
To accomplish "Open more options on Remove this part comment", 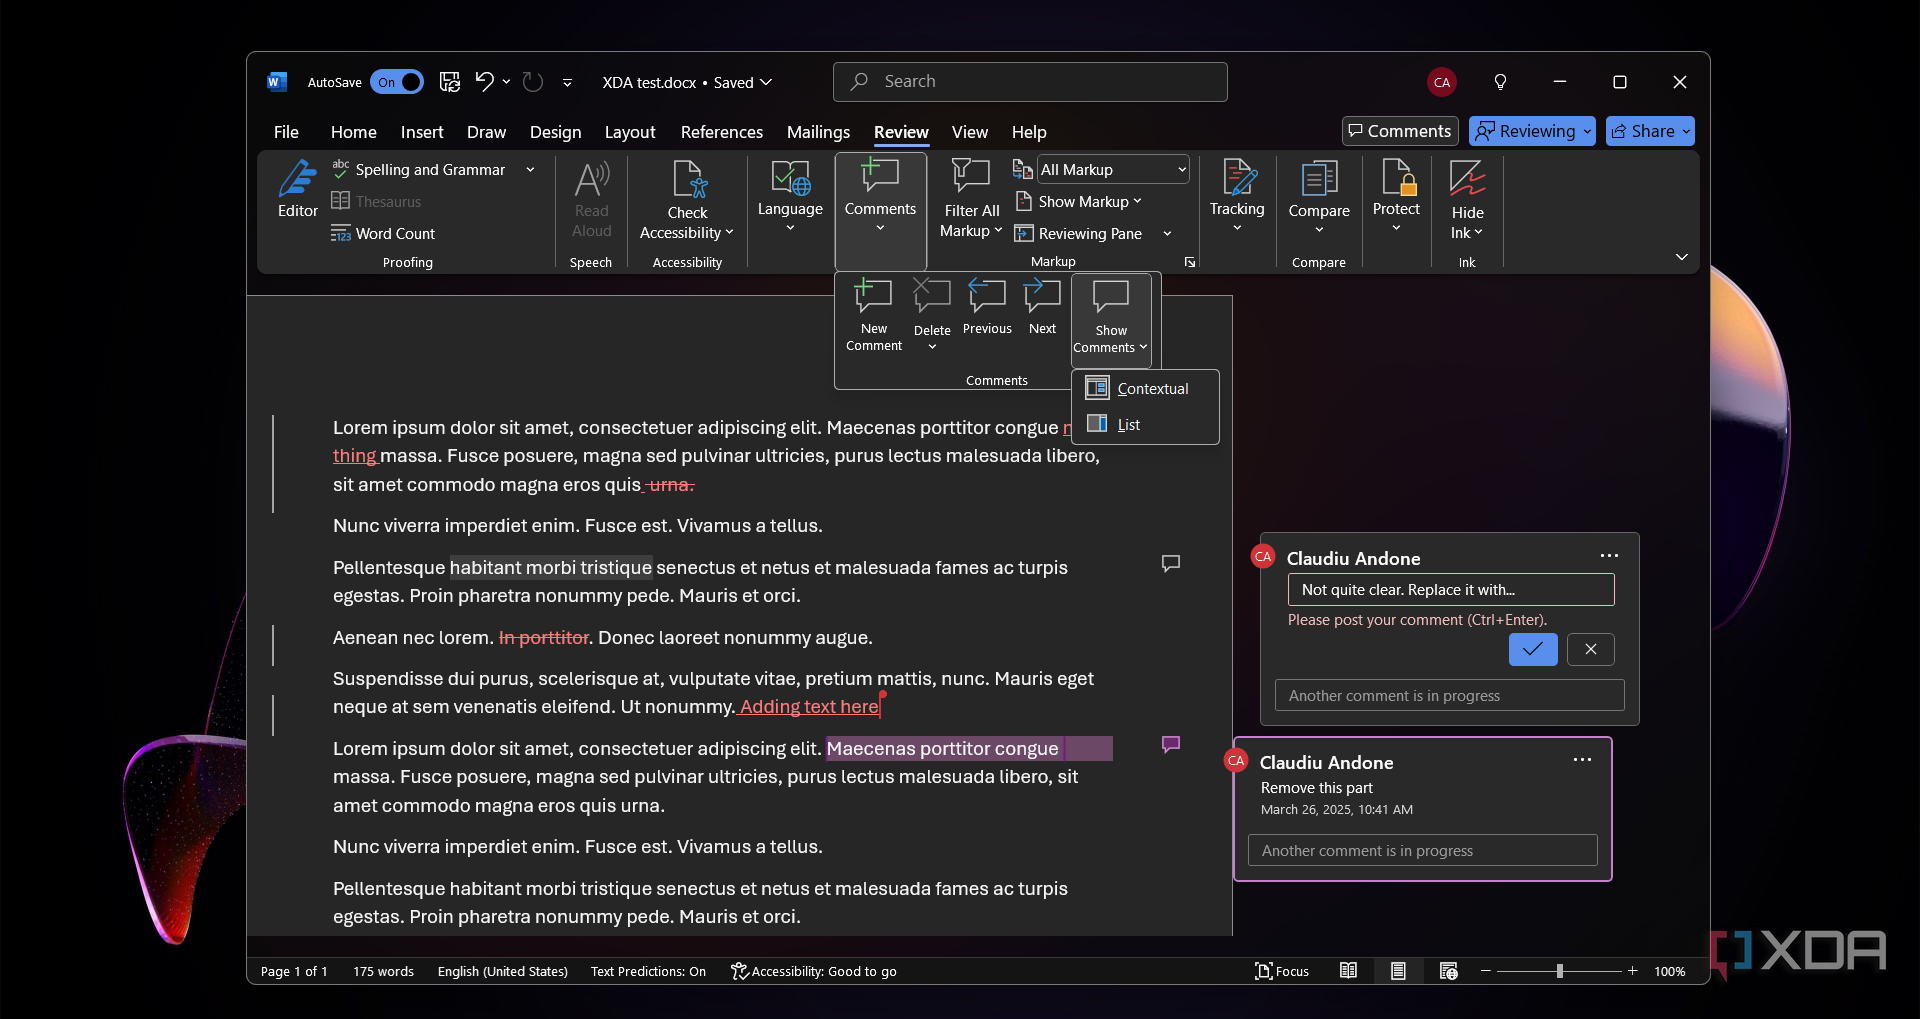I will pyautogui.click(x=1582, y=760).
